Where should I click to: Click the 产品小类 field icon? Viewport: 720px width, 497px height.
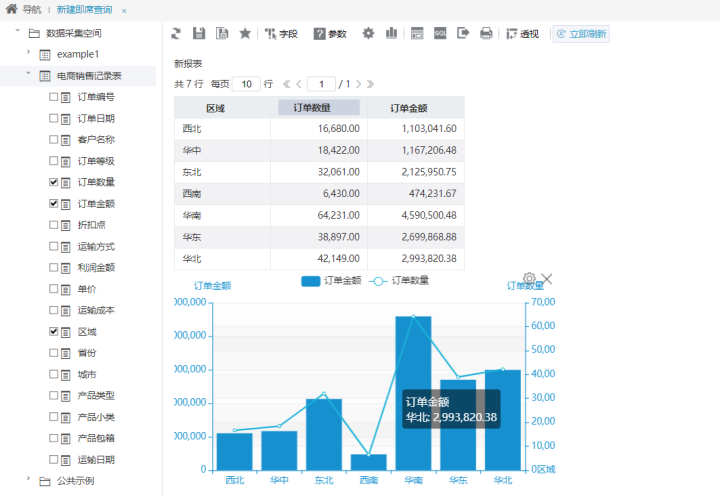(66, 417)
